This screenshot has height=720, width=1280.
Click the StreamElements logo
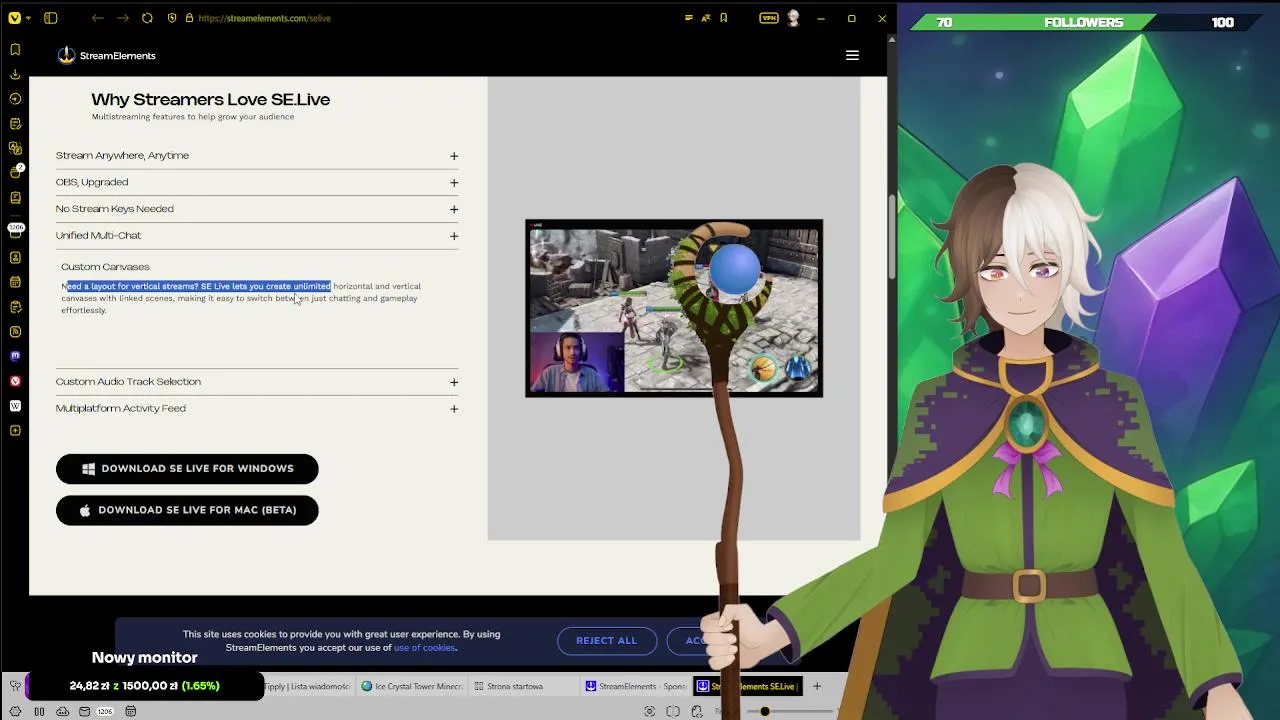(106, 56)
